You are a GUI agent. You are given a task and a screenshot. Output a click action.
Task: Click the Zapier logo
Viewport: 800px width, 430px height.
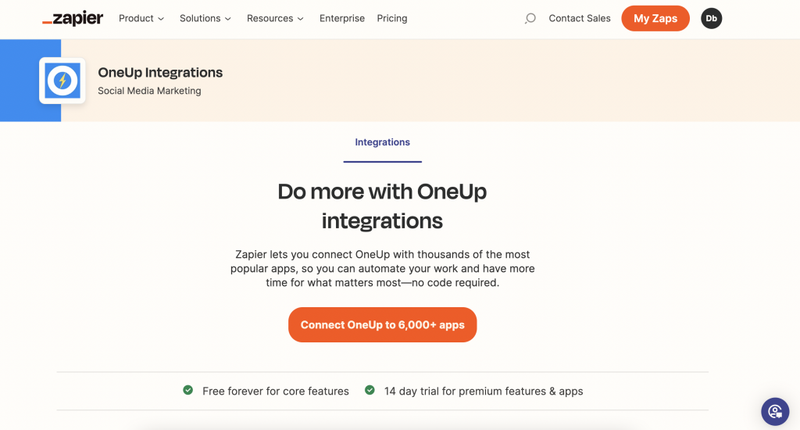coord(72,18)
